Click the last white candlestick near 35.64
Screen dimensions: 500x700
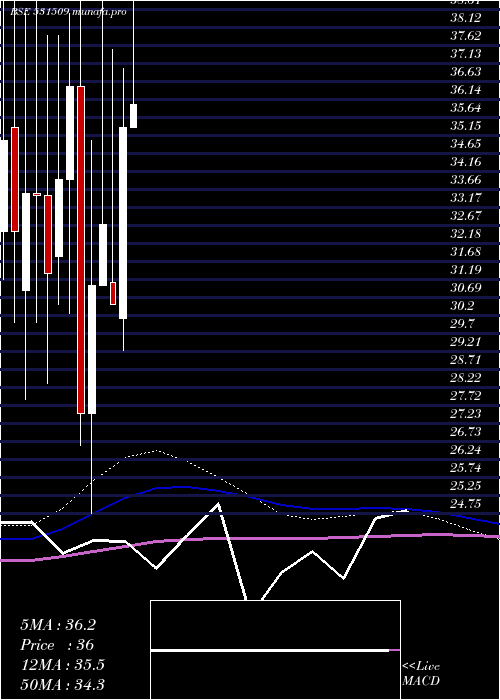tap(133, 116)
